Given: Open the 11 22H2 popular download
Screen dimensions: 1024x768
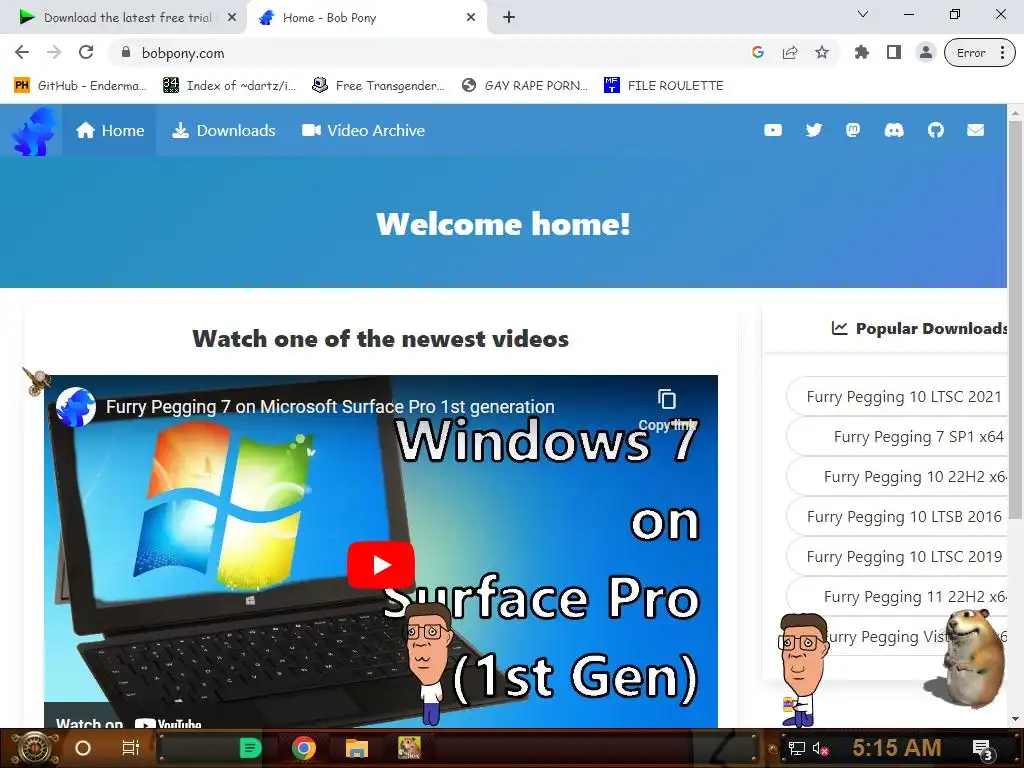Looking at the screenshot, I should click(898, 596).
